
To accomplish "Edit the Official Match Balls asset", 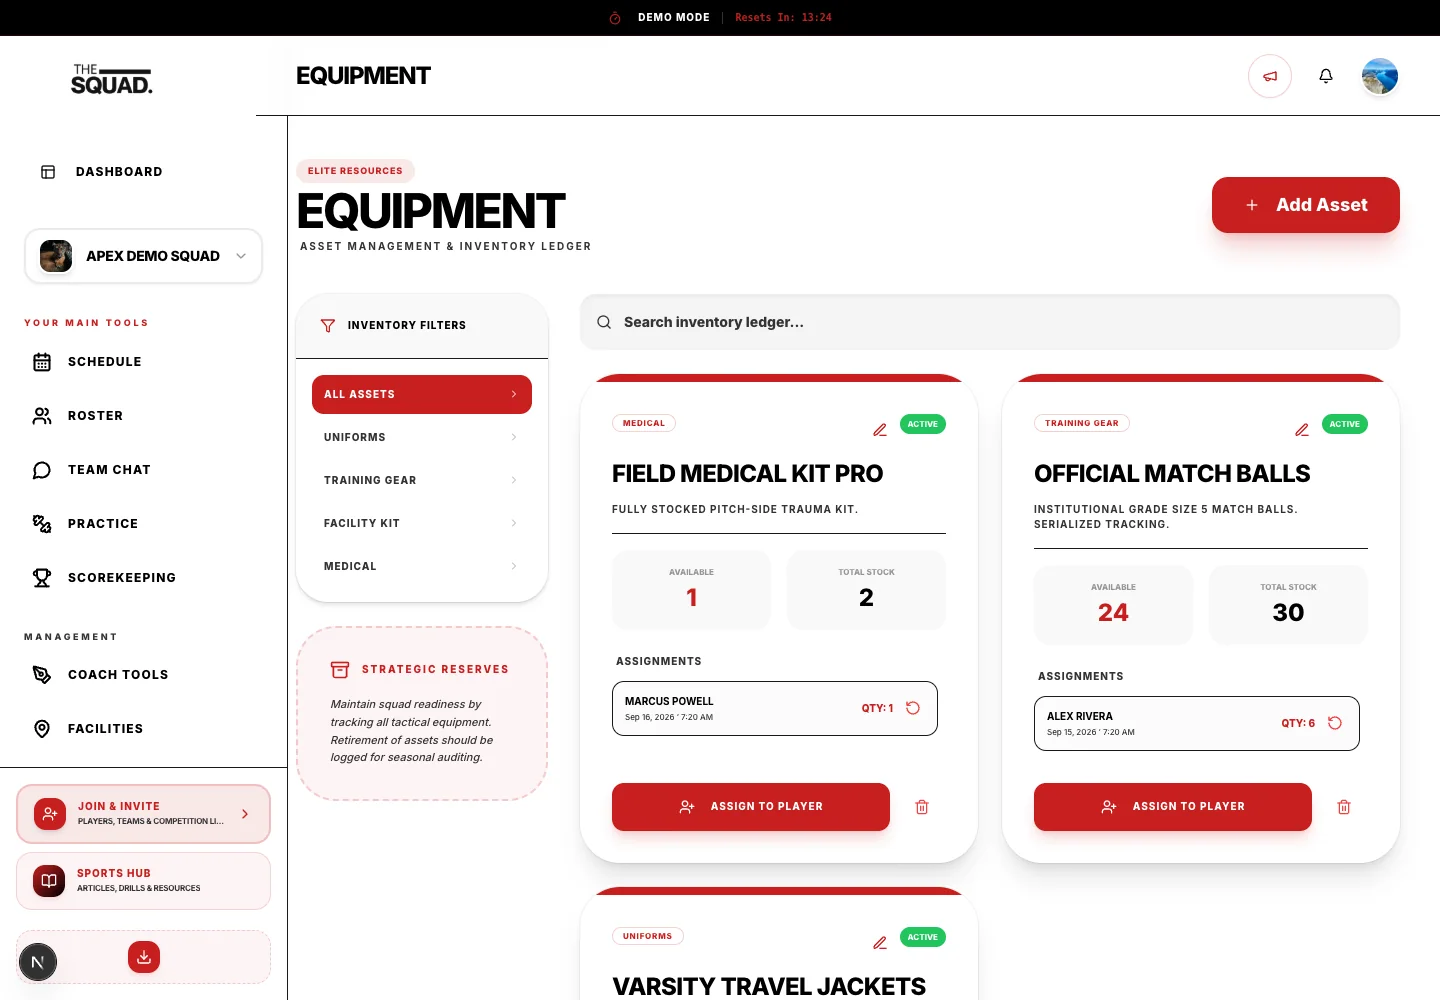I will click(x=1302, y=430).
